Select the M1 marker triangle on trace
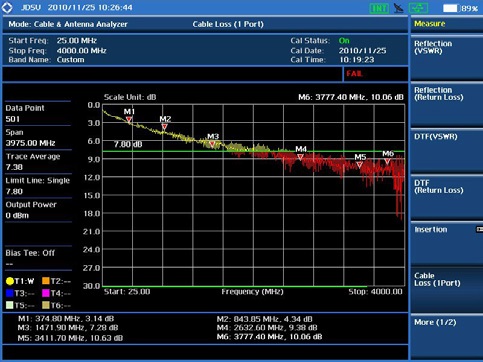Screen dimensions: 483x362 (x=129, y=120)
